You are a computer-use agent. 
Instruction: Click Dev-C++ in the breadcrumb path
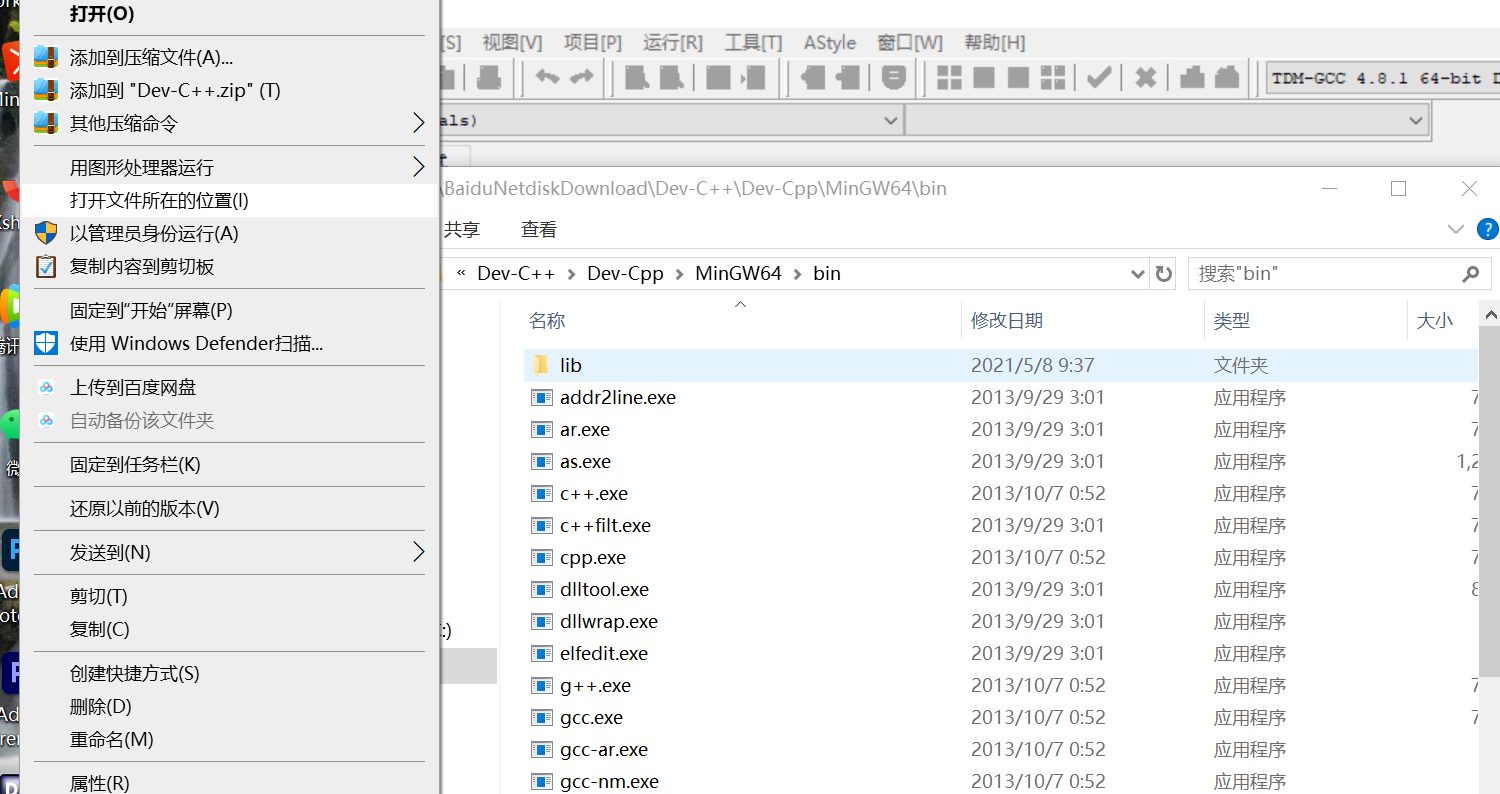pyautogui.click(x=516, y=273)
